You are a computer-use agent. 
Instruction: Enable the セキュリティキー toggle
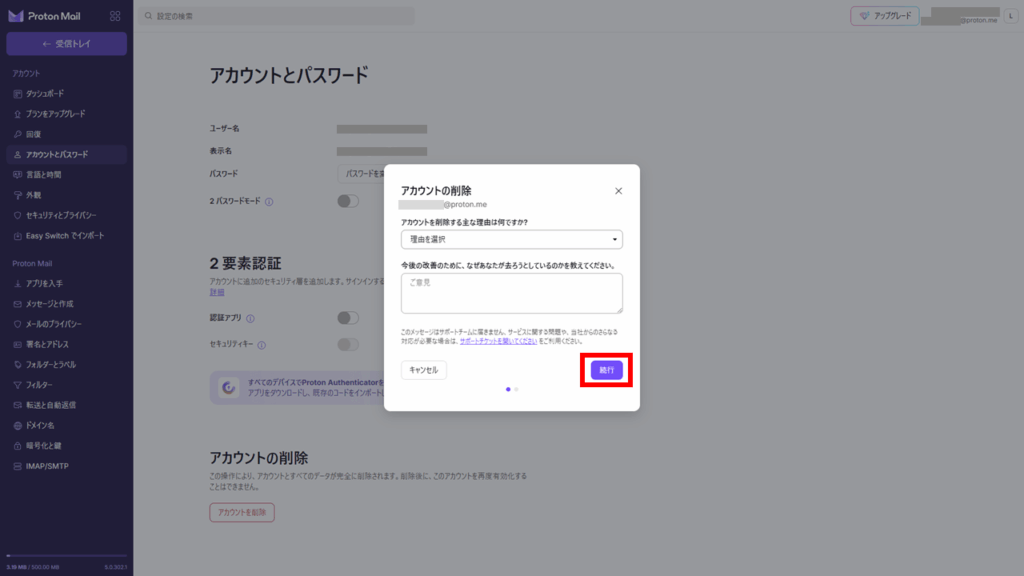click(x=347, y=345)
